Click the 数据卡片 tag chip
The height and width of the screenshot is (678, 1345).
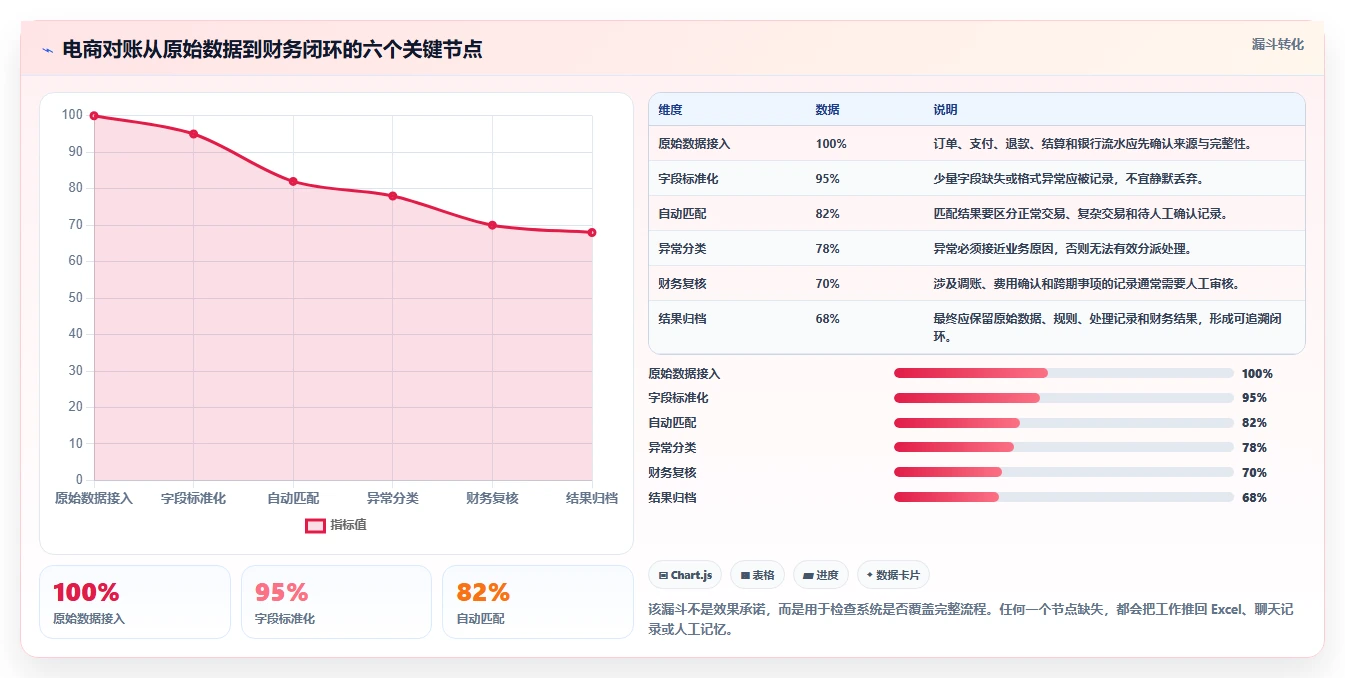coord(893,575)
